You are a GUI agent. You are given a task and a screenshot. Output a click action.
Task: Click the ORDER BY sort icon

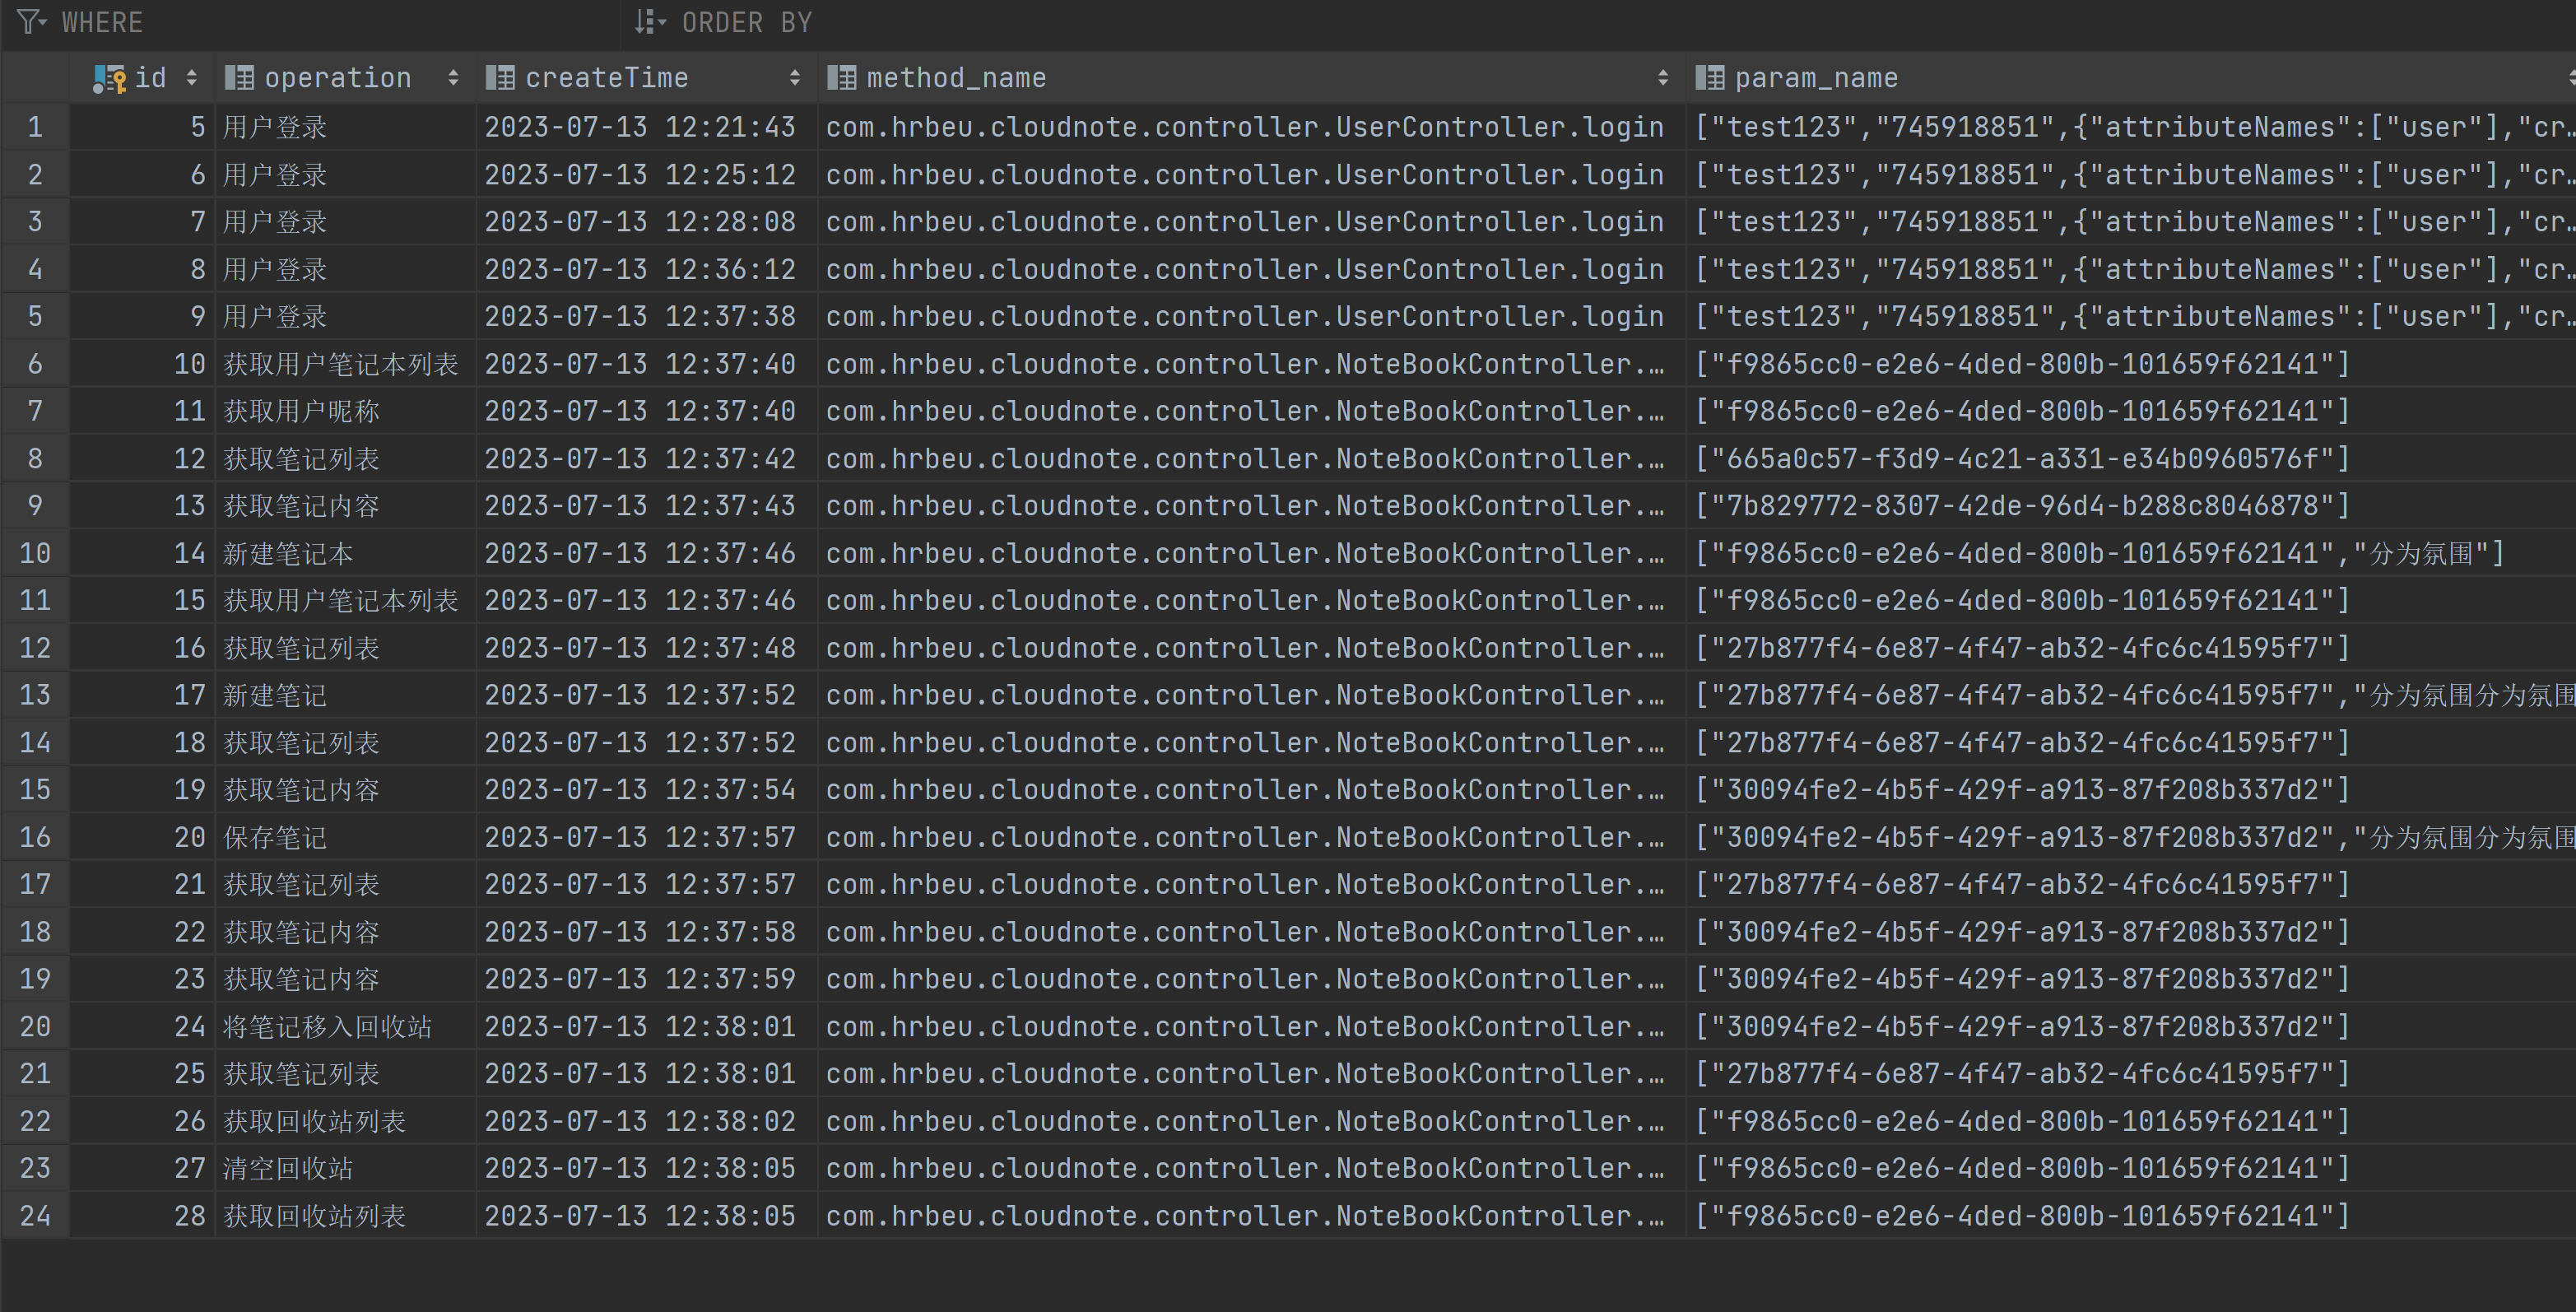coord(648,21)
